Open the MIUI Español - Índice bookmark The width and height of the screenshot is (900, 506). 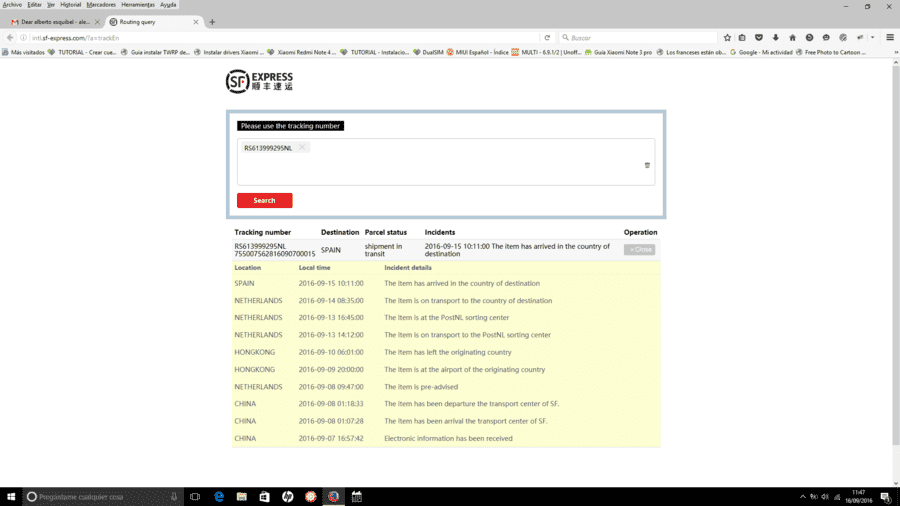click(478, 52)
